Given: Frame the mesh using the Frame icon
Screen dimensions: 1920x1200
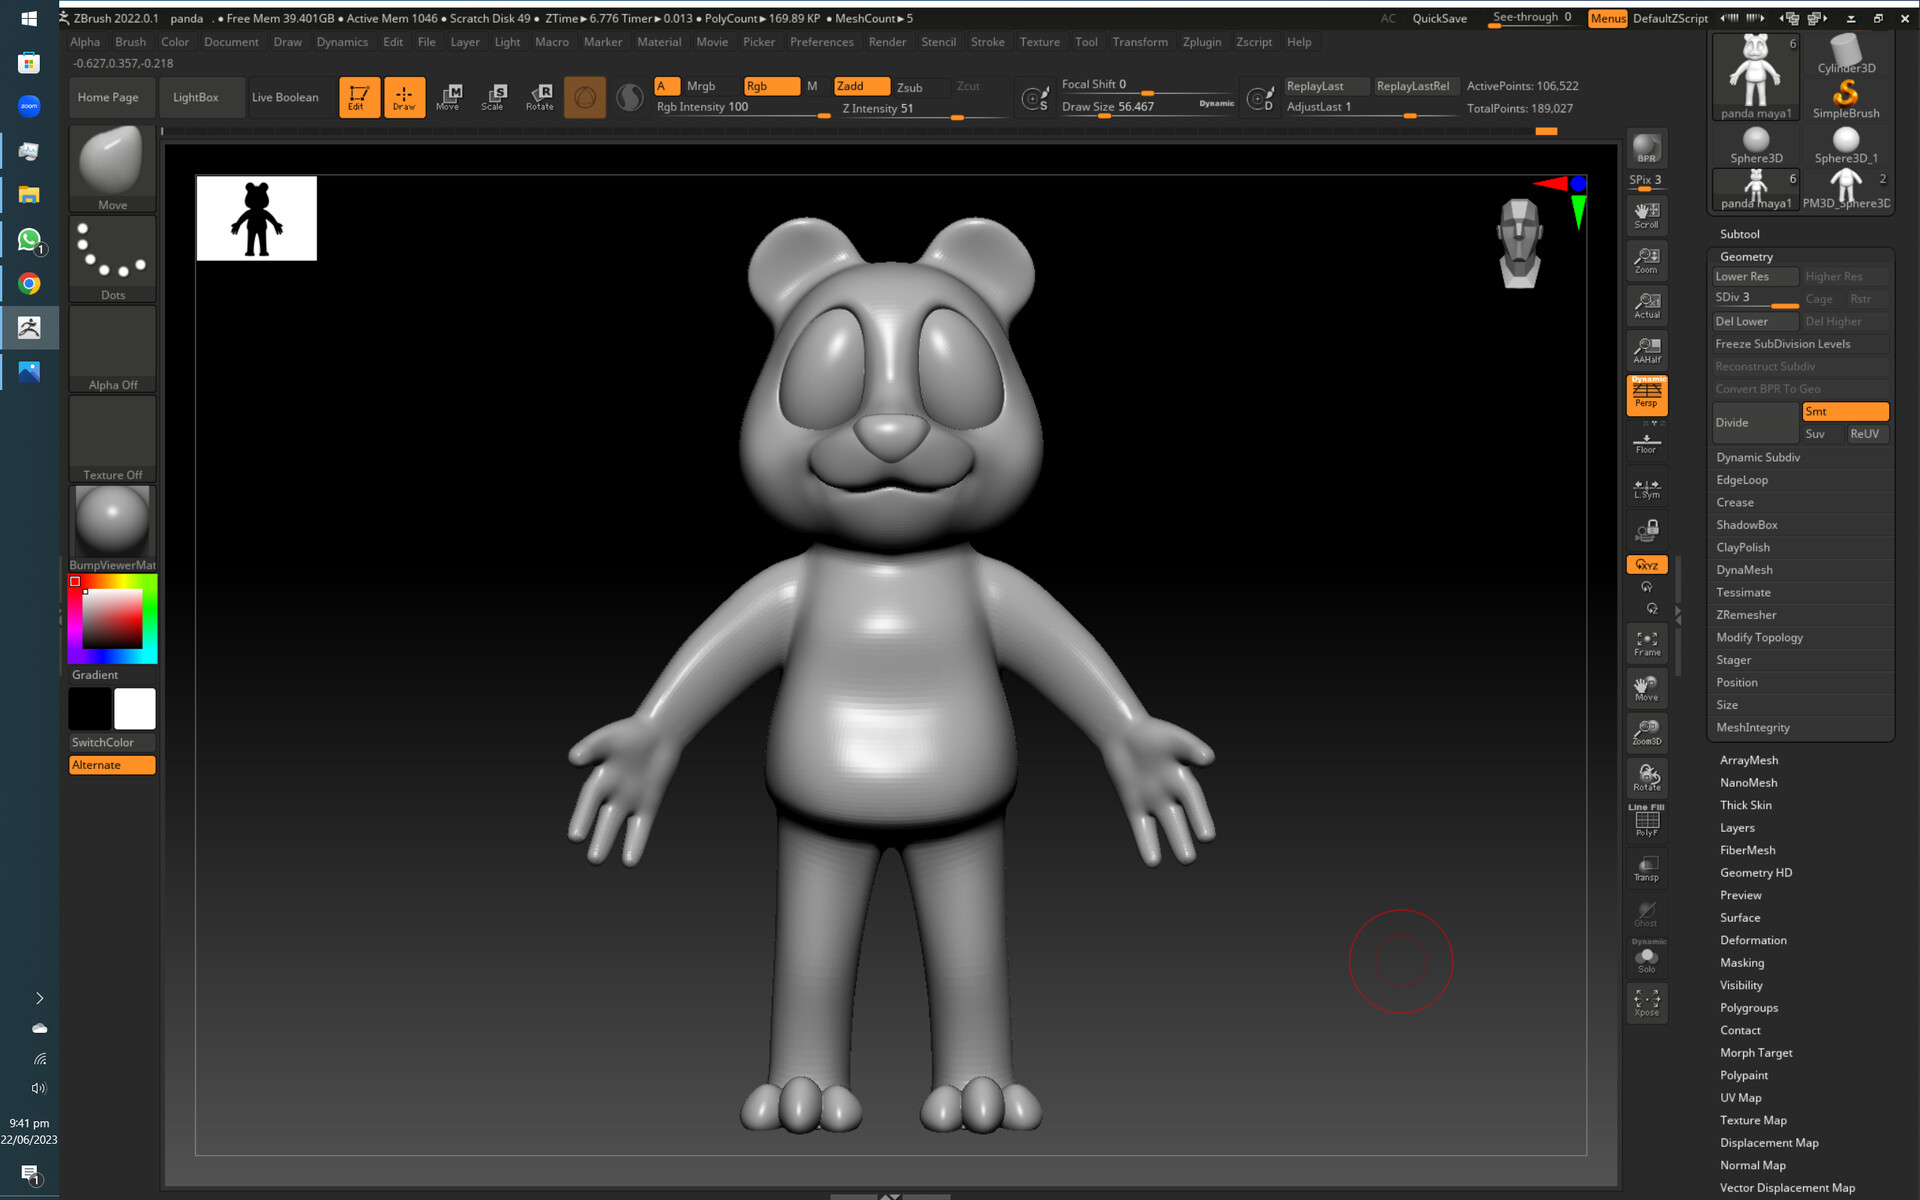Looking at the screenshot, I should pyautogui.click(x=1646, y=643).
